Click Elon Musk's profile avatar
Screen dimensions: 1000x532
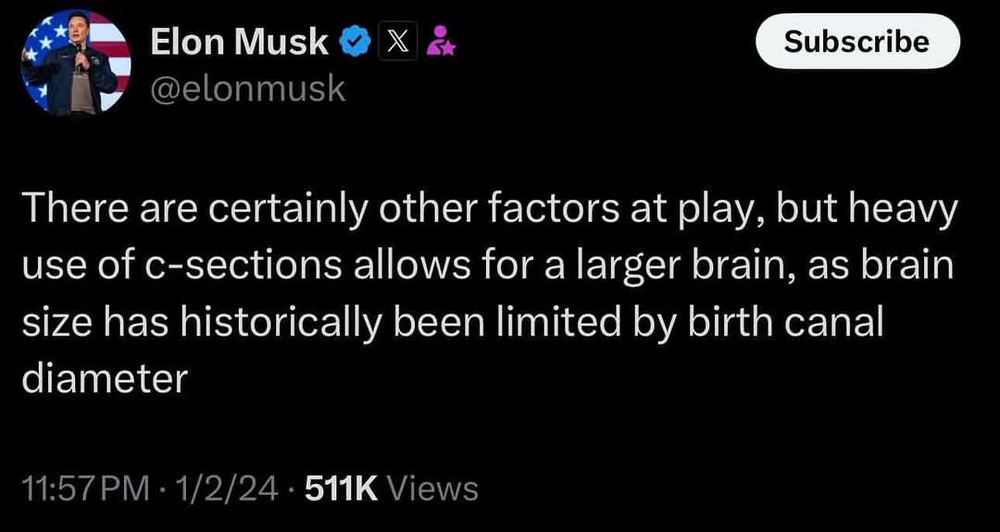(x=76, y=65)
